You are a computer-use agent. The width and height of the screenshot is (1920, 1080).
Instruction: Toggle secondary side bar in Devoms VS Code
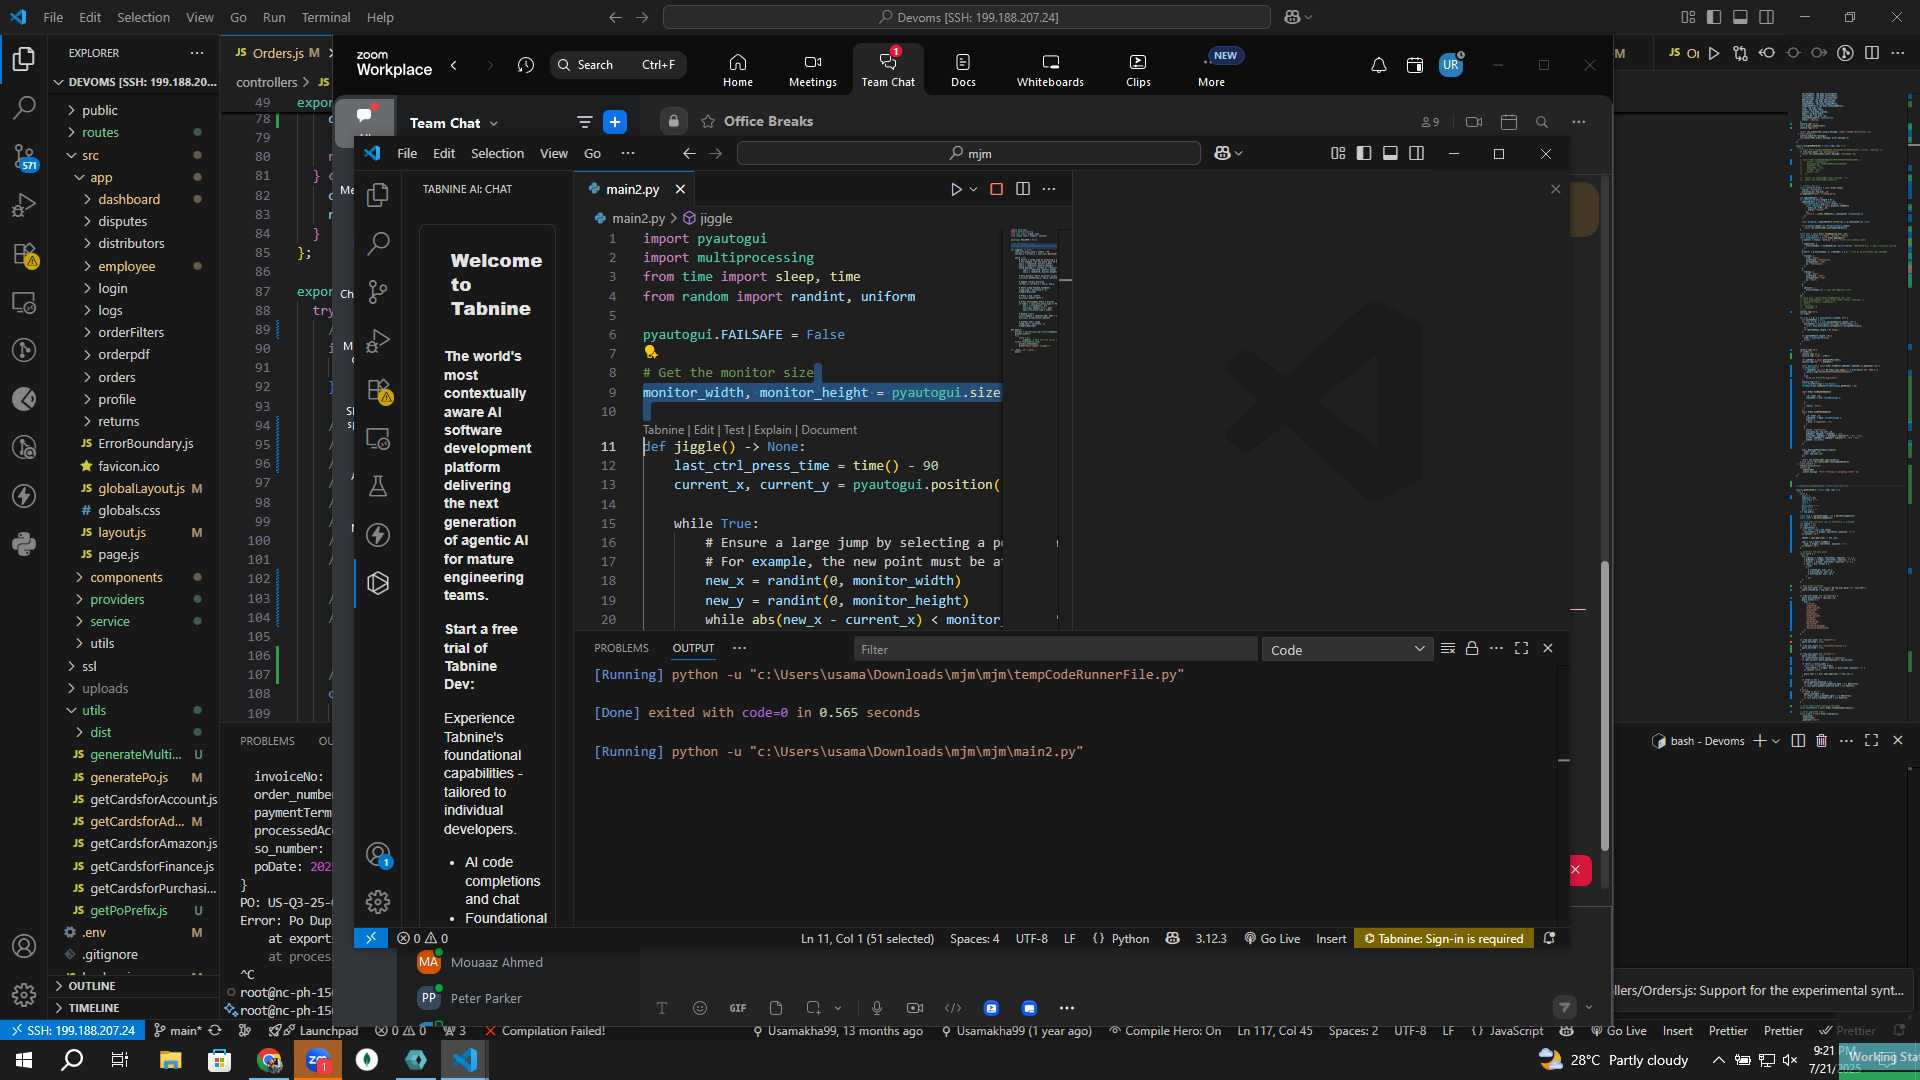[x=1767, y=17]
